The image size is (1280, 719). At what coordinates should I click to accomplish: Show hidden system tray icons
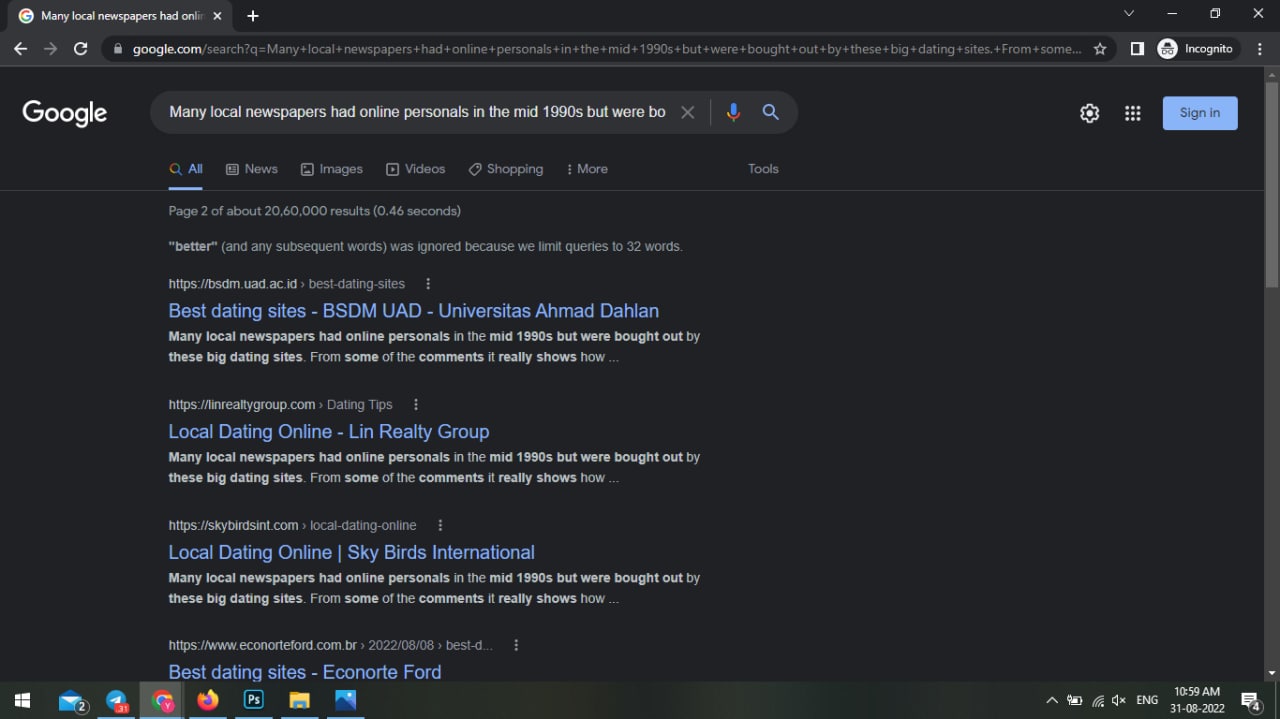point(1051,700)
